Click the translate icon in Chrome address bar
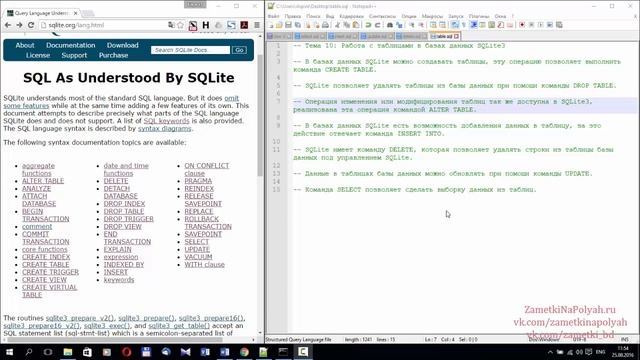 click(x=171, y=25)
